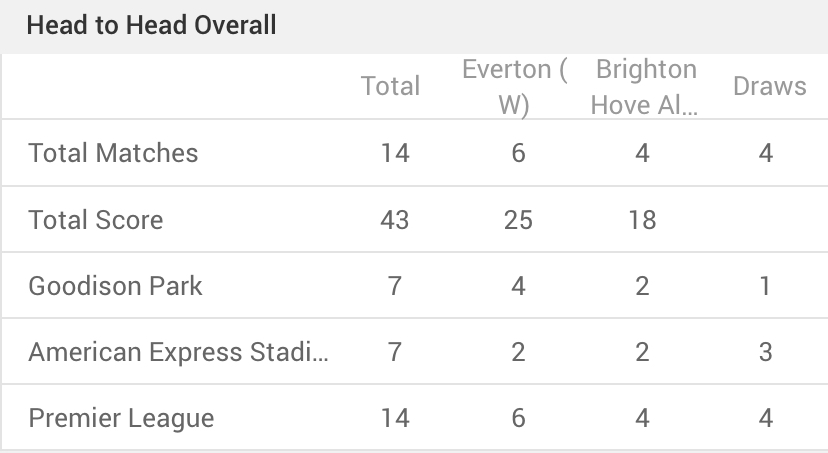Open the American Express Stadi... row
The height and width of the screenshot is (453, 828).
(415, 352)
